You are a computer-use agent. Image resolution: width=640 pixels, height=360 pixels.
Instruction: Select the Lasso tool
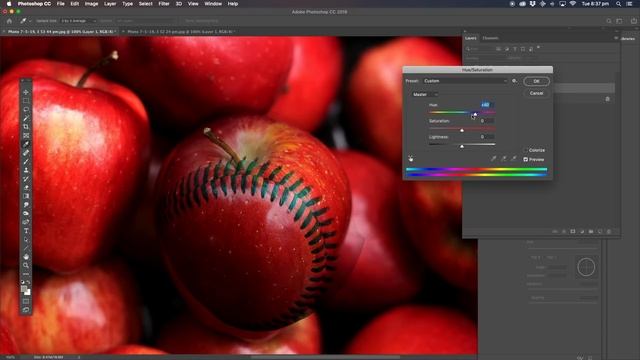26,109
